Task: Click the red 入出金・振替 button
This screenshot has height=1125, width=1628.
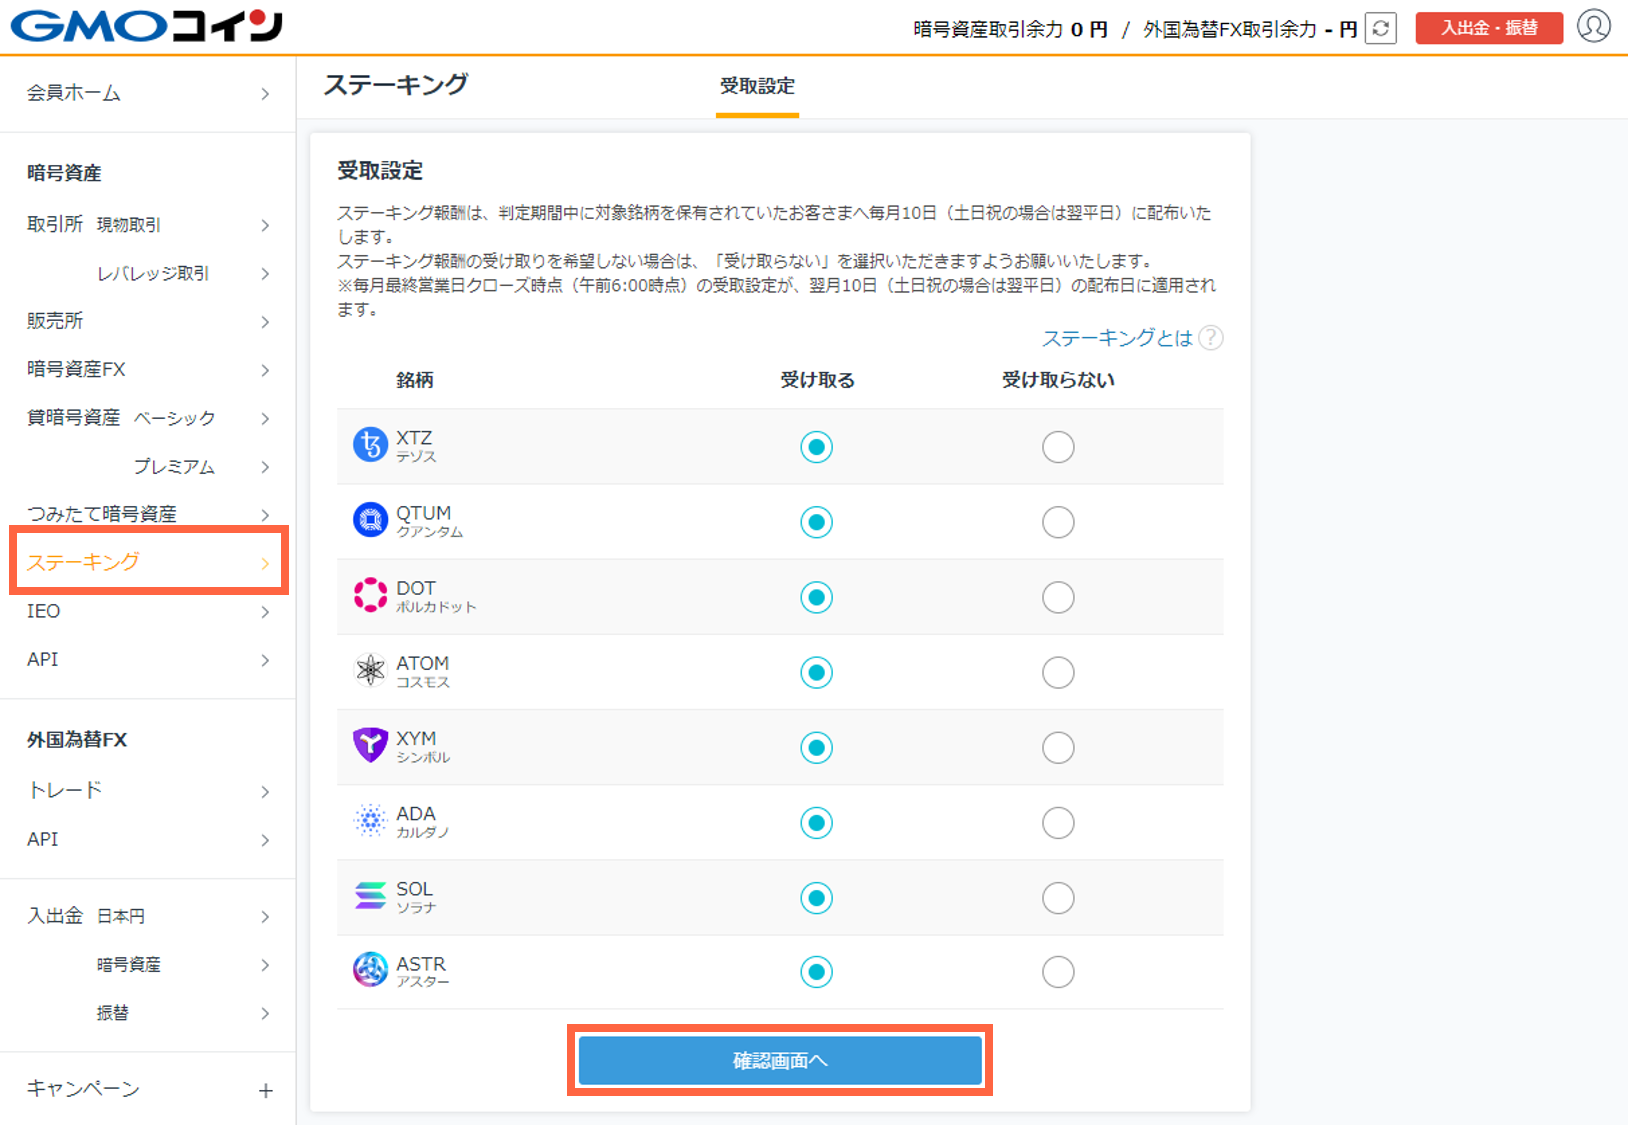Action: [1488, 28]
